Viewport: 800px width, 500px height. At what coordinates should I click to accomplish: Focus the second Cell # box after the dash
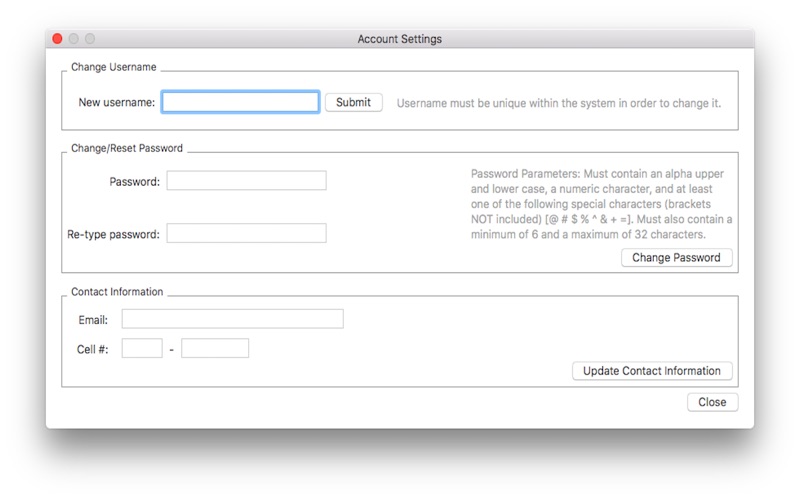tap(215, 348)
